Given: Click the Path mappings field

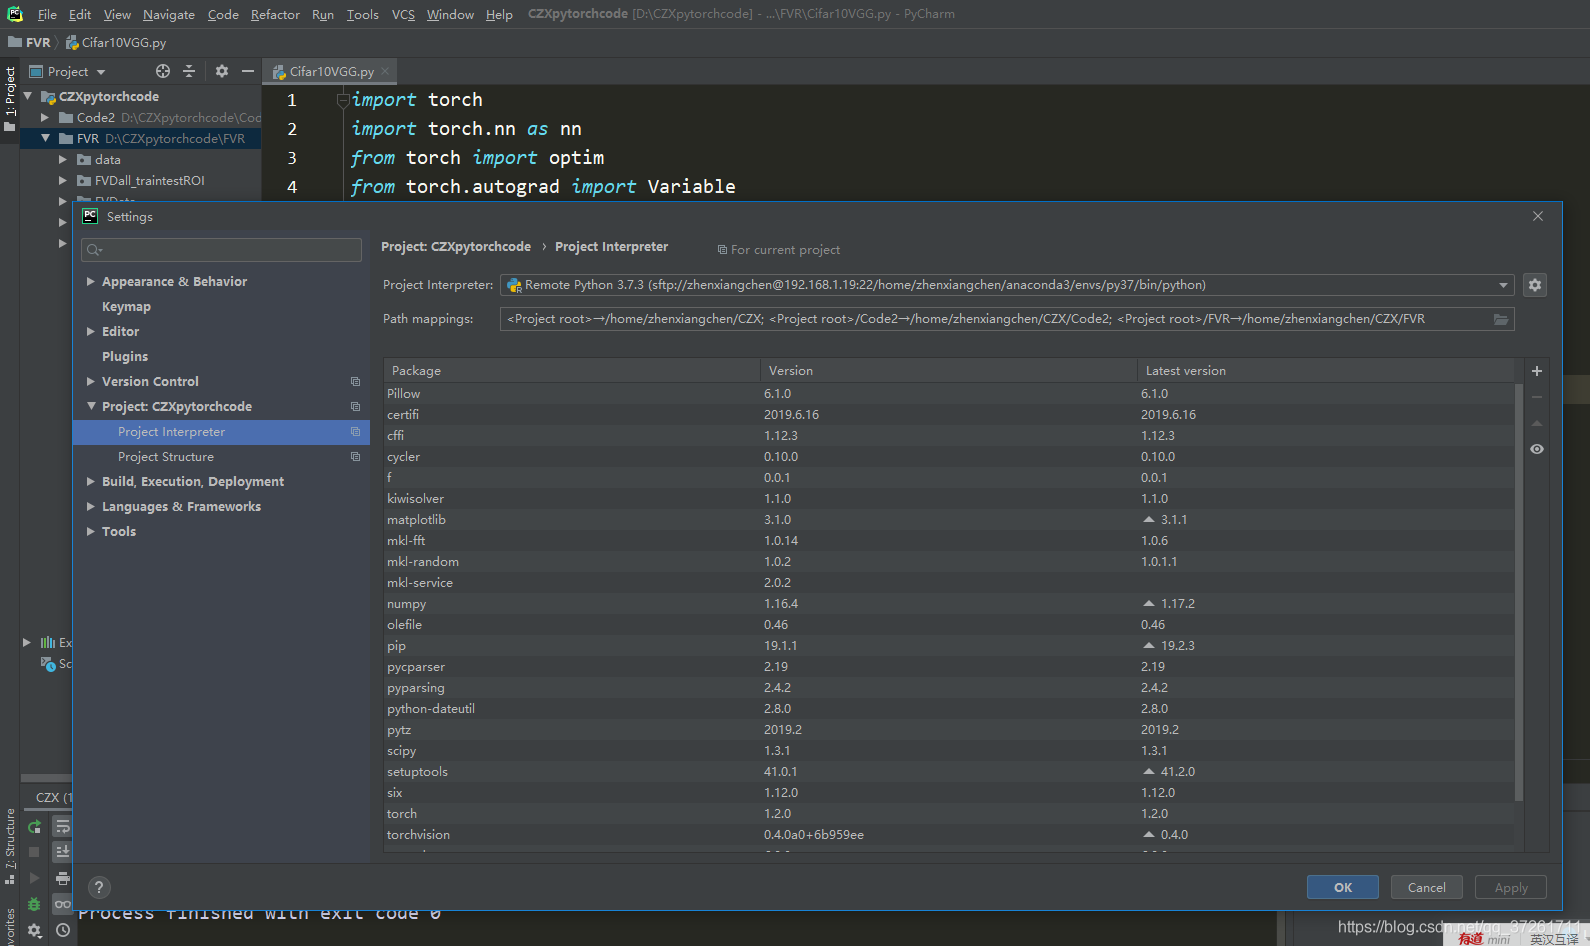Looking at the screenshot, I should [1007, 319].
